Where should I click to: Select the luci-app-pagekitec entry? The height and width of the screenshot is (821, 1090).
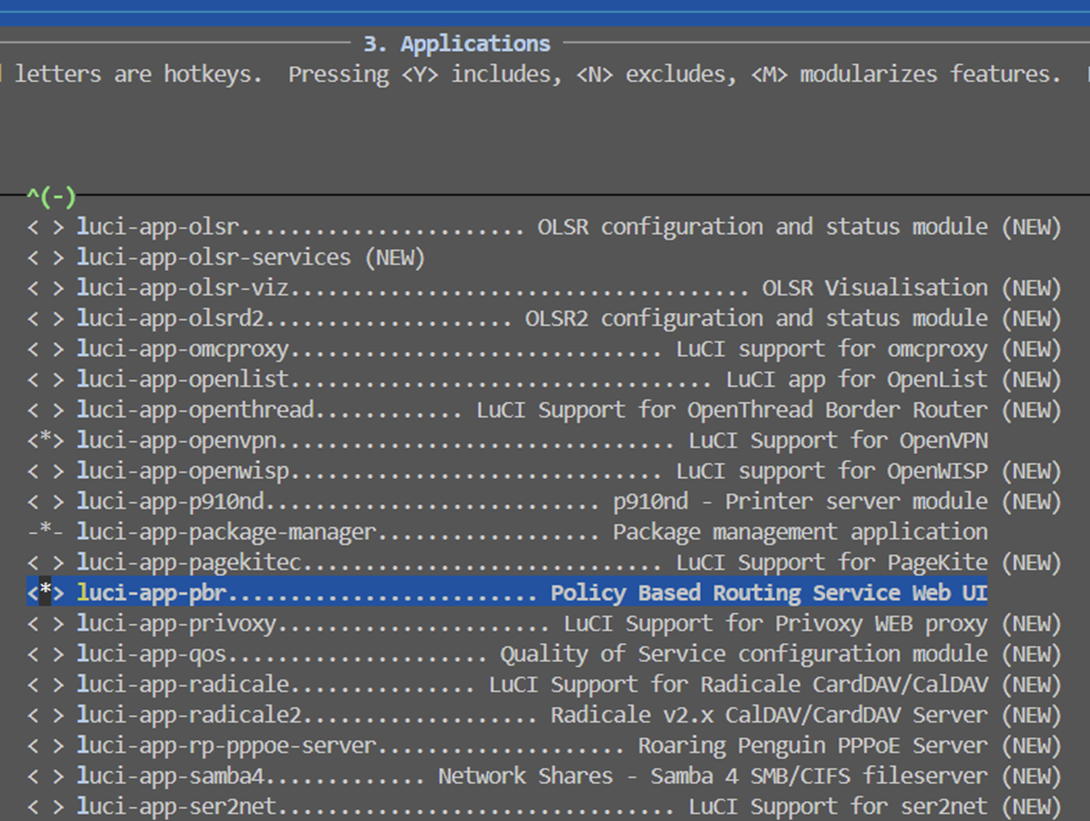(544, 563)
